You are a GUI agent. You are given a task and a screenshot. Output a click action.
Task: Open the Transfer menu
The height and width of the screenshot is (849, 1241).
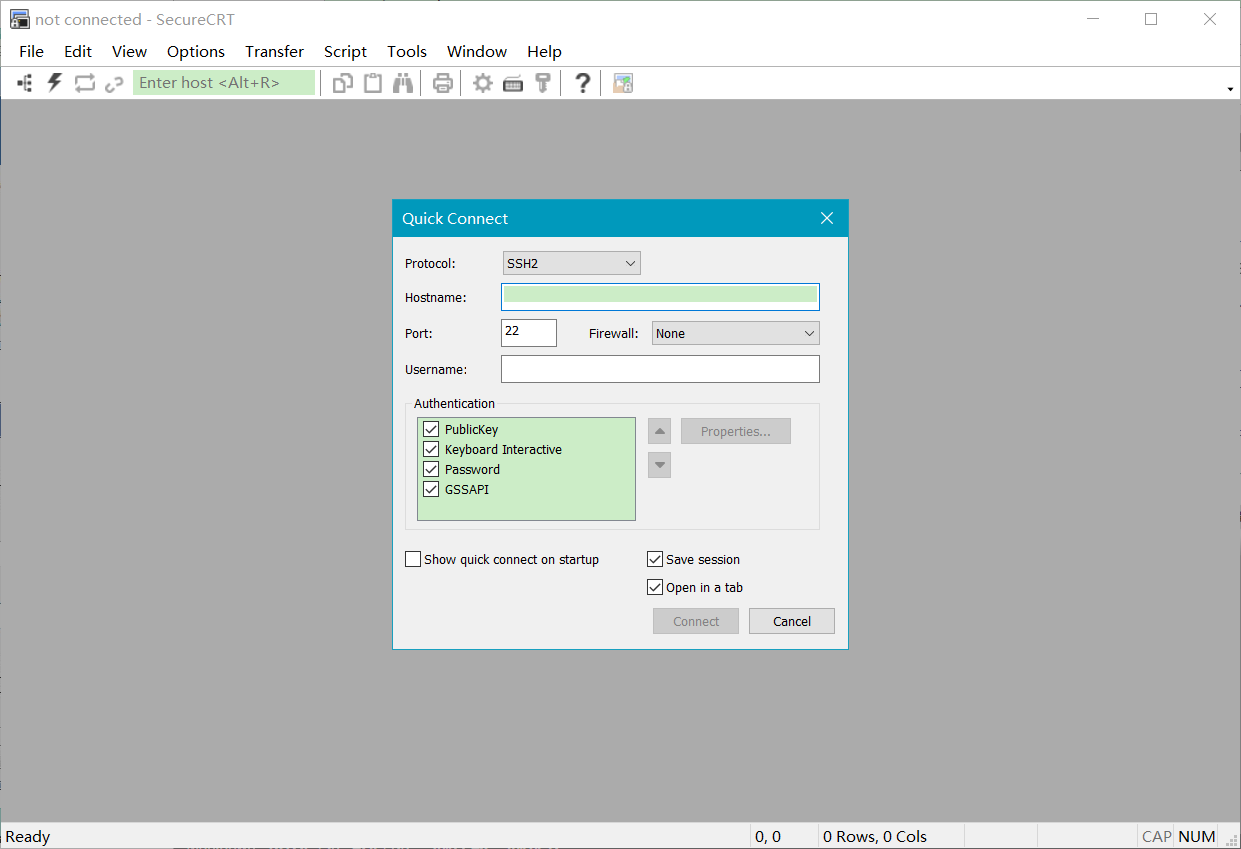coord(274,51)
